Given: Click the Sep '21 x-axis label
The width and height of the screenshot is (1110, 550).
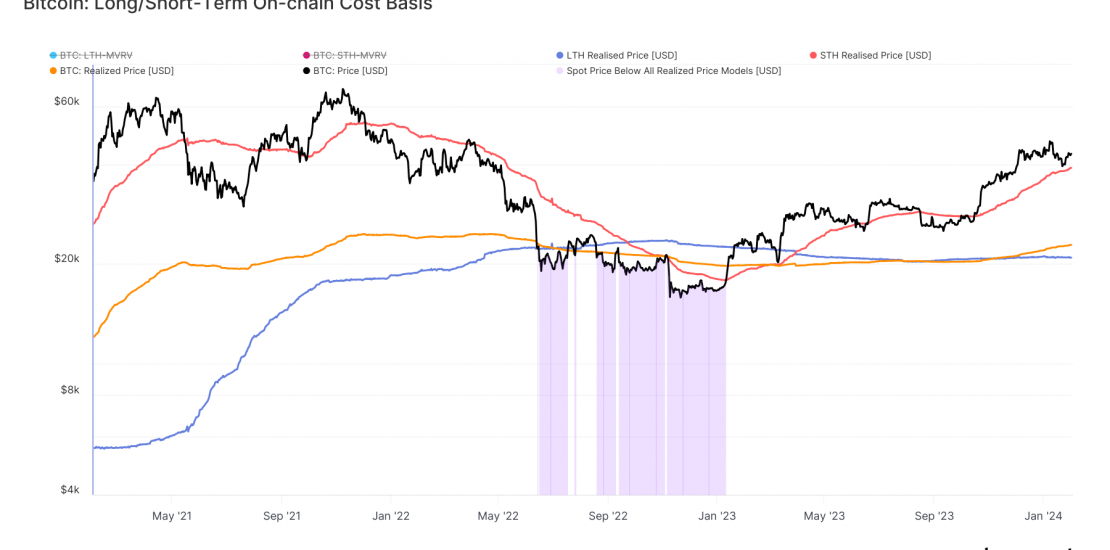Looking at the screenshot, I should pos(281,516).
